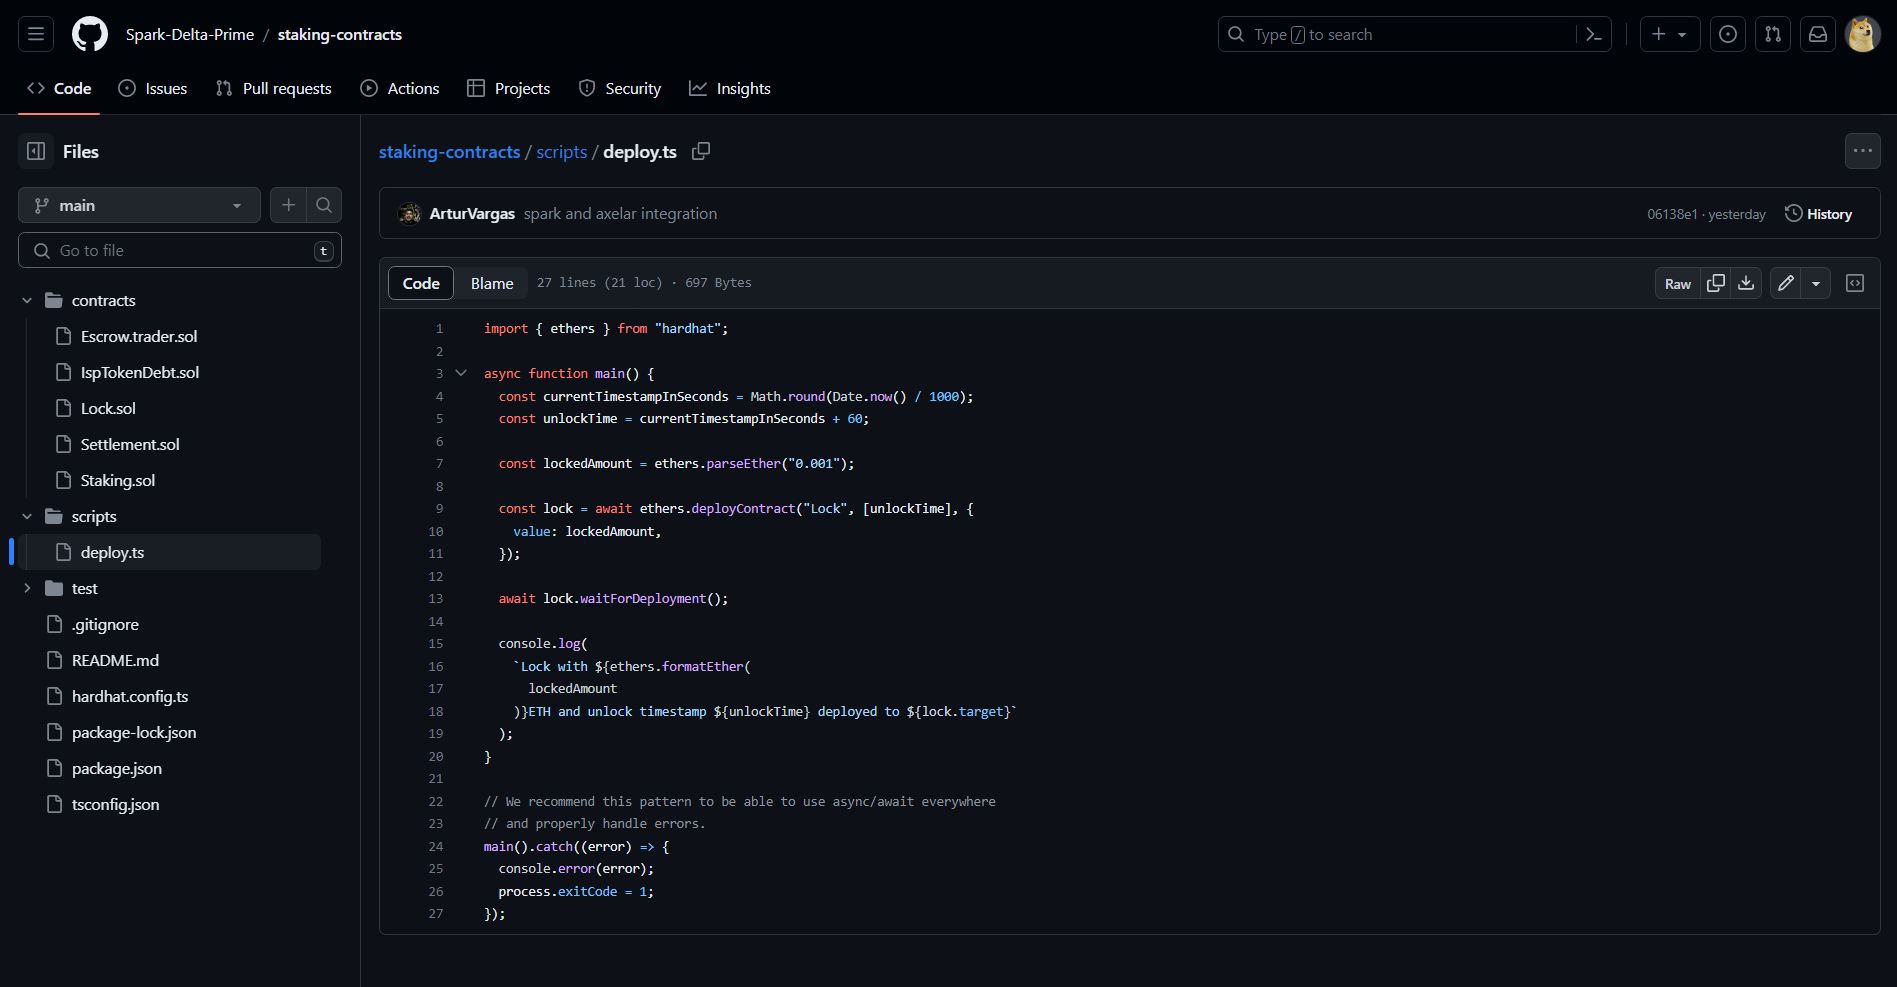
Task: Open the Actions tab
Action: 400,88
